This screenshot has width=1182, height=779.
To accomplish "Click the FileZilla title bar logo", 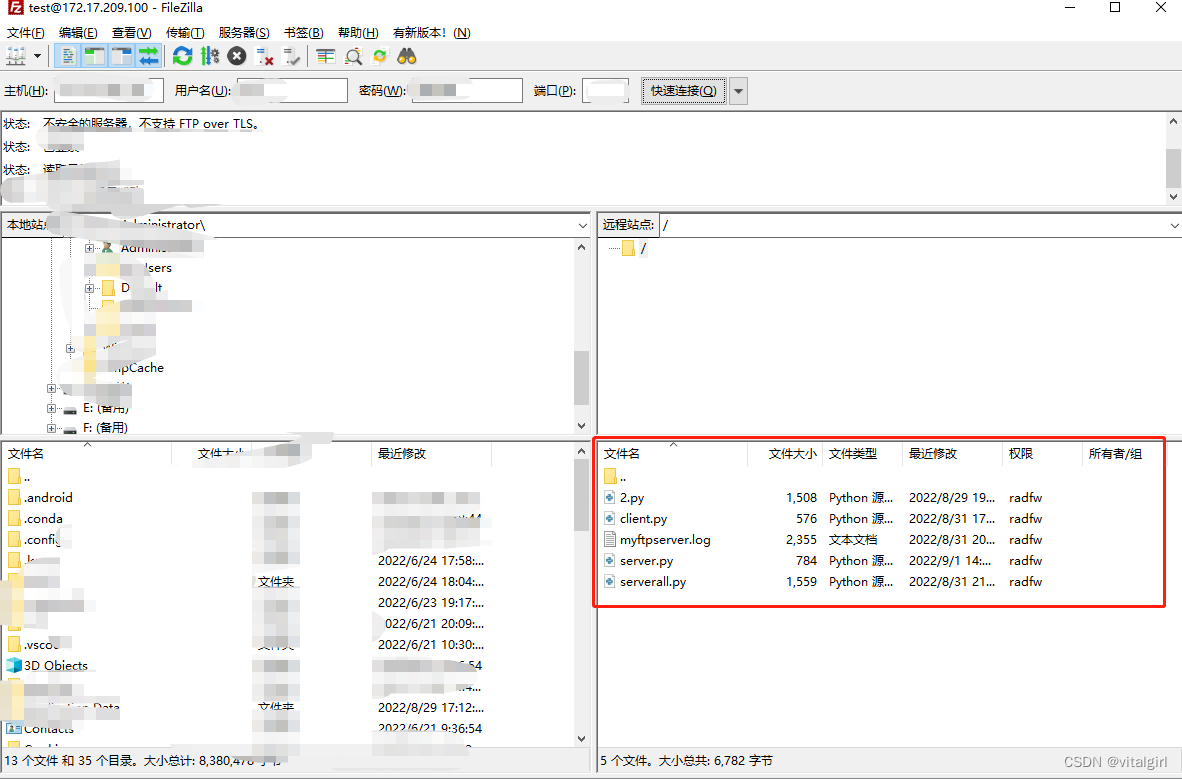I will coord(15,8).
